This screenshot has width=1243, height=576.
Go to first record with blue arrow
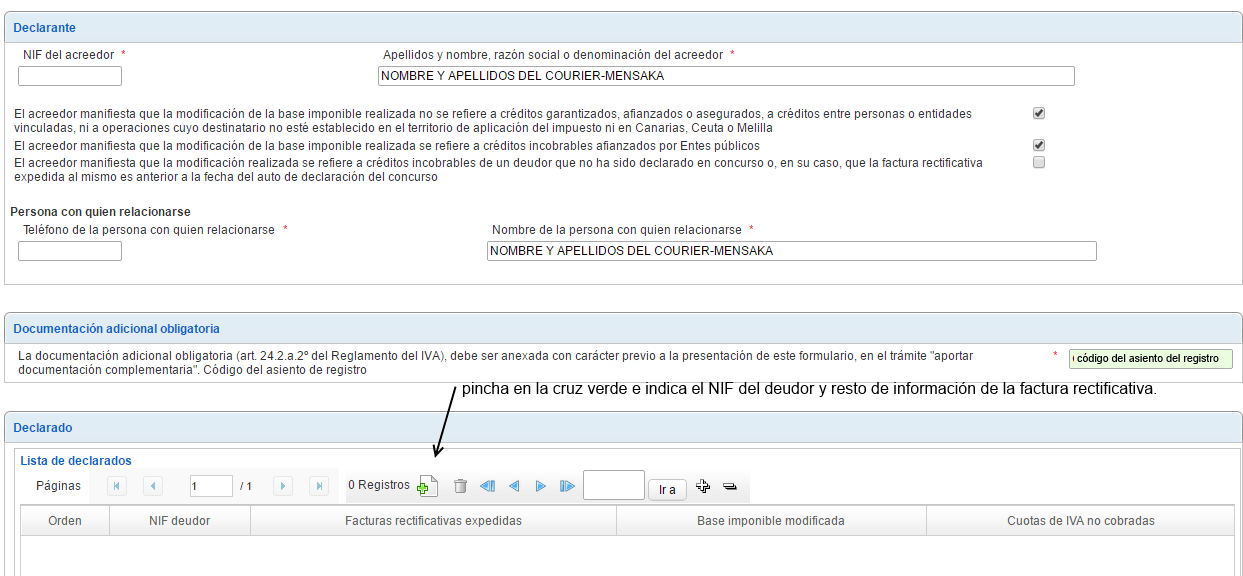coord(487,486)
